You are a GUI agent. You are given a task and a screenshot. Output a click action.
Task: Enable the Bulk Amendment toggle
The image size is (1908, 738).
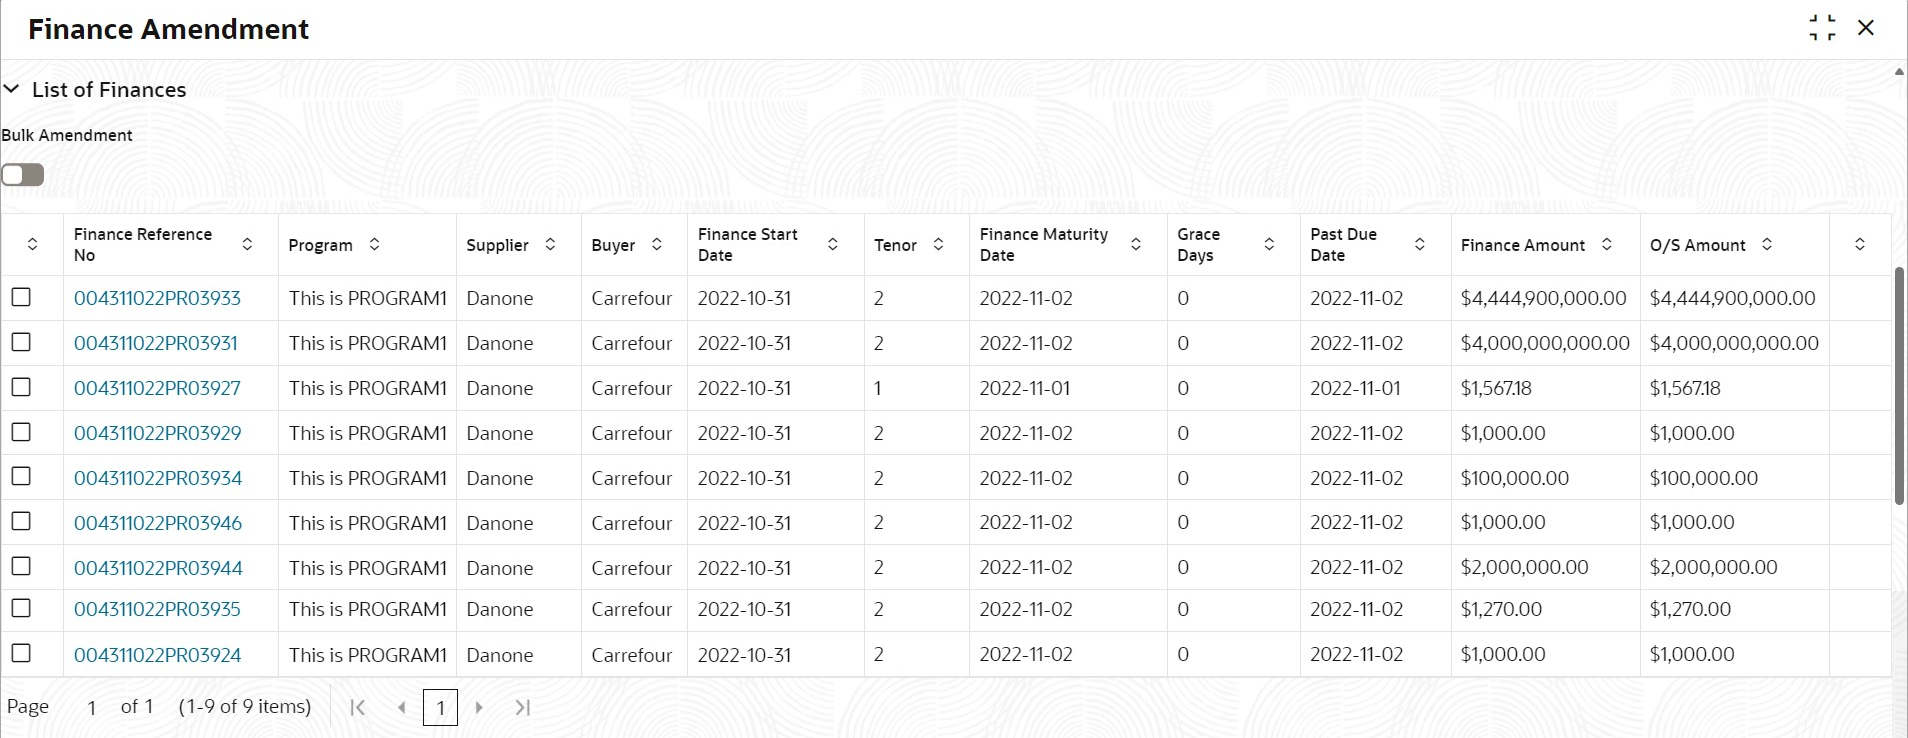(x=23, y=175)
